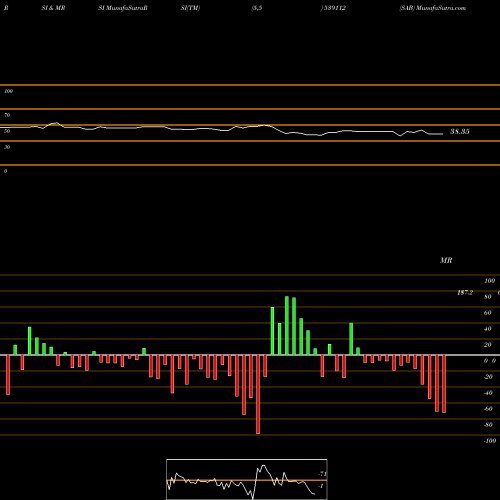The height and width of the screenshot is (500, 500).
Task: Click the RSI axis label 70
Action: 7,115
